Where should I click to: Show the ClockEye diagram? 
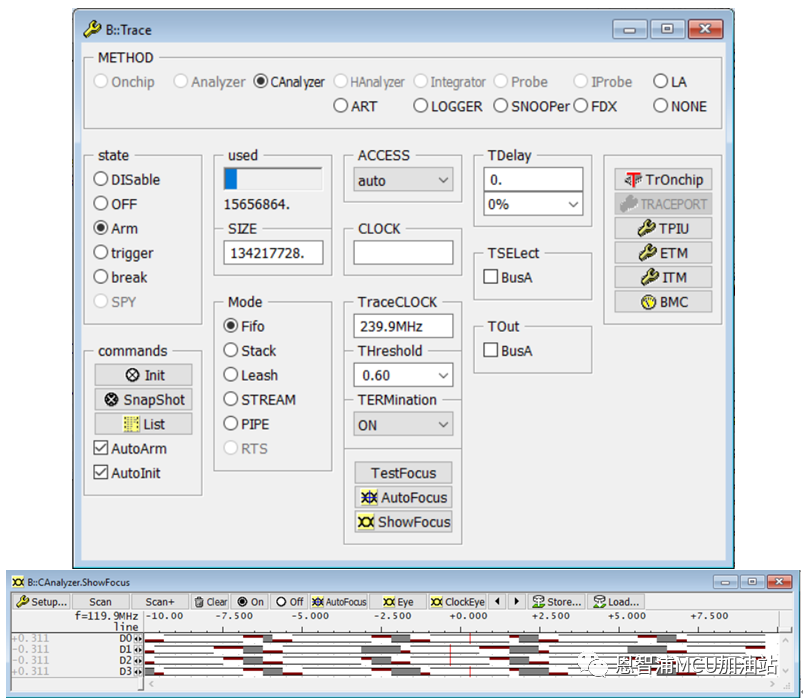(457, 602)
